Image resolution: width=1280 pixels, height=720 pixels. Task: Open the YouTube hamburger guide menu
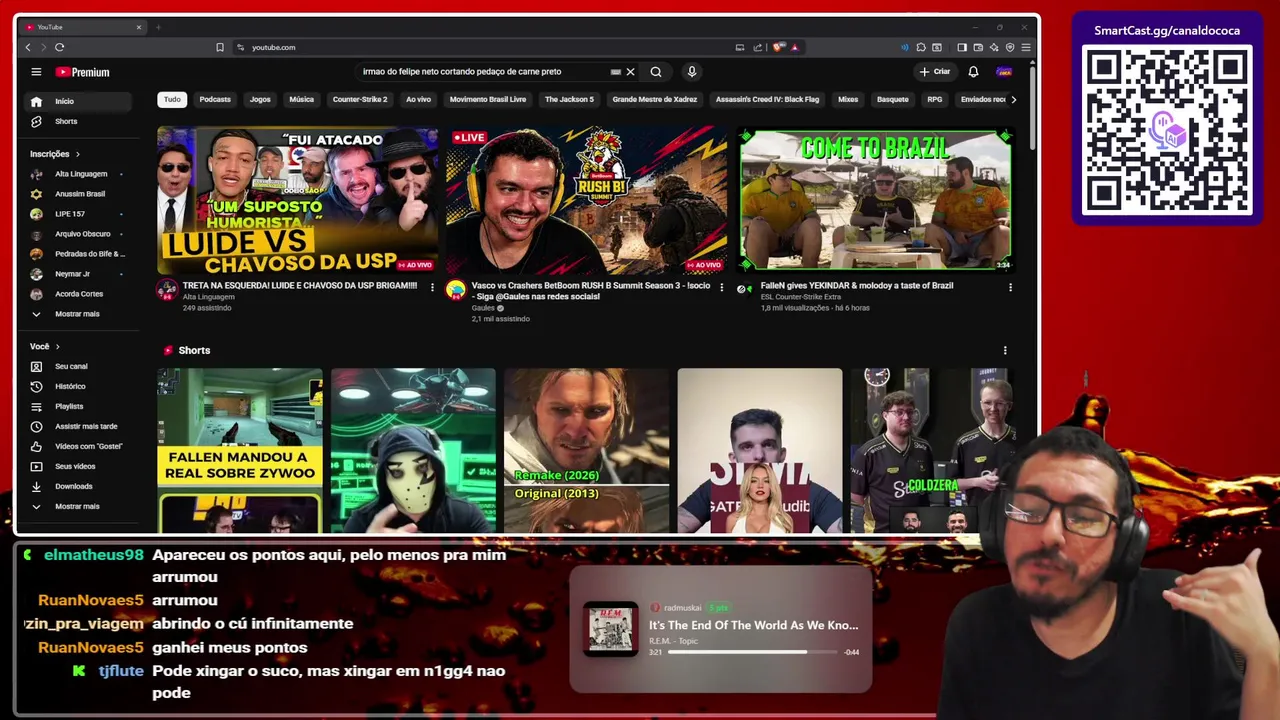[x=36, y=72]
